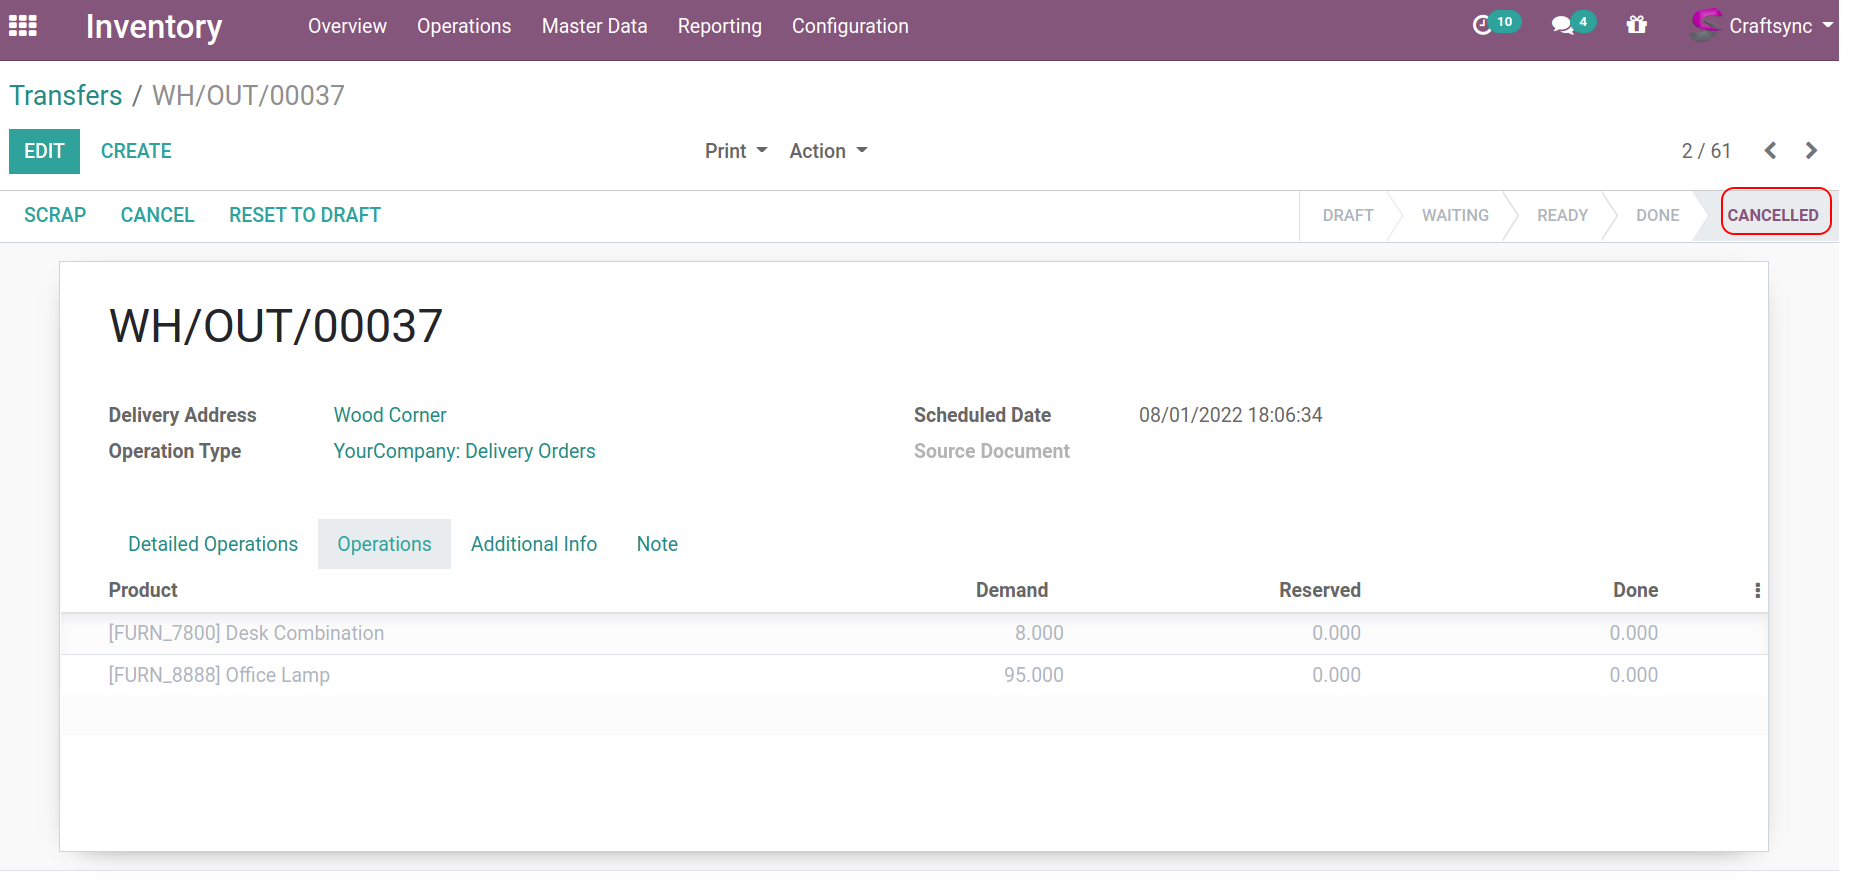Expand the Action dropdown
Viewport: 1859px width, 881px height.
tap(828, 151)
